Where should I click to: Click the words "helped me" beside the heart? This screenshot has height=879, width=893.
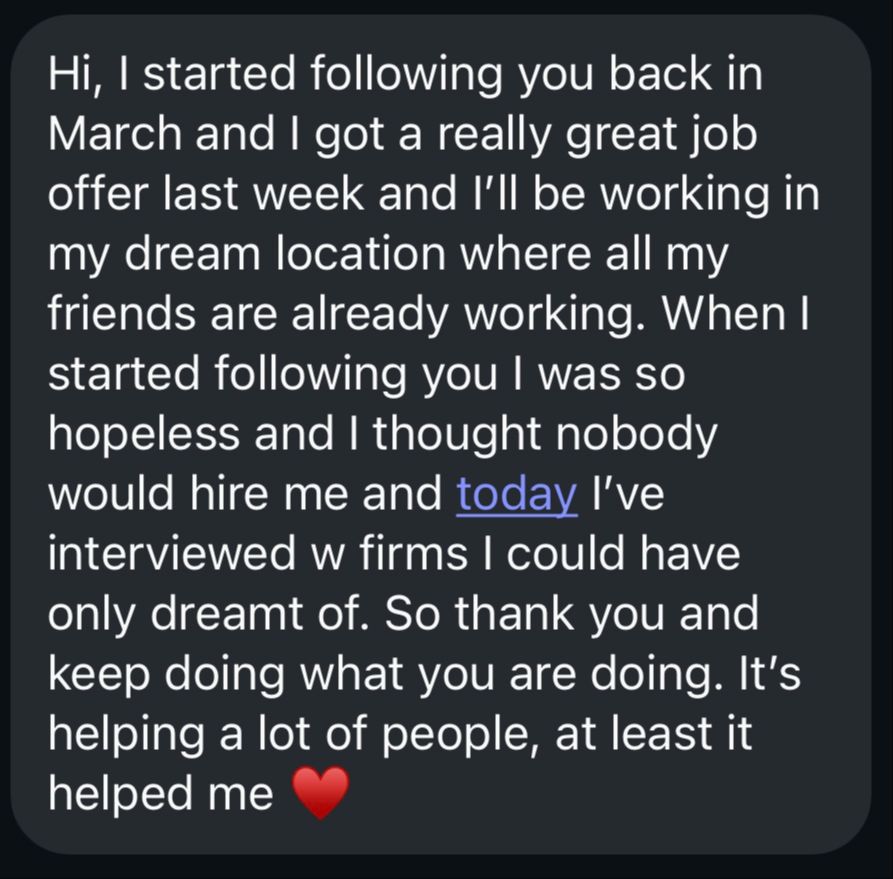point(160,794)
